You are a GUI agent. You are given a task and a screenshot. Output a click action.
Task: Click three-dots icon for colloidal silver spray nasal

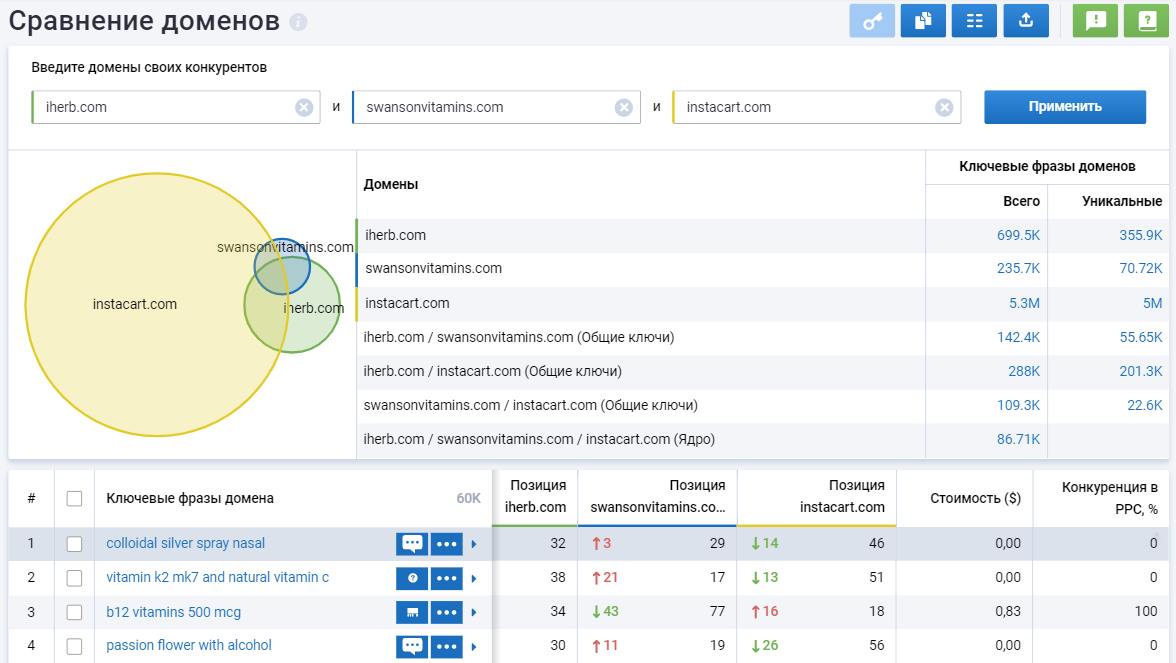[446, 544]
